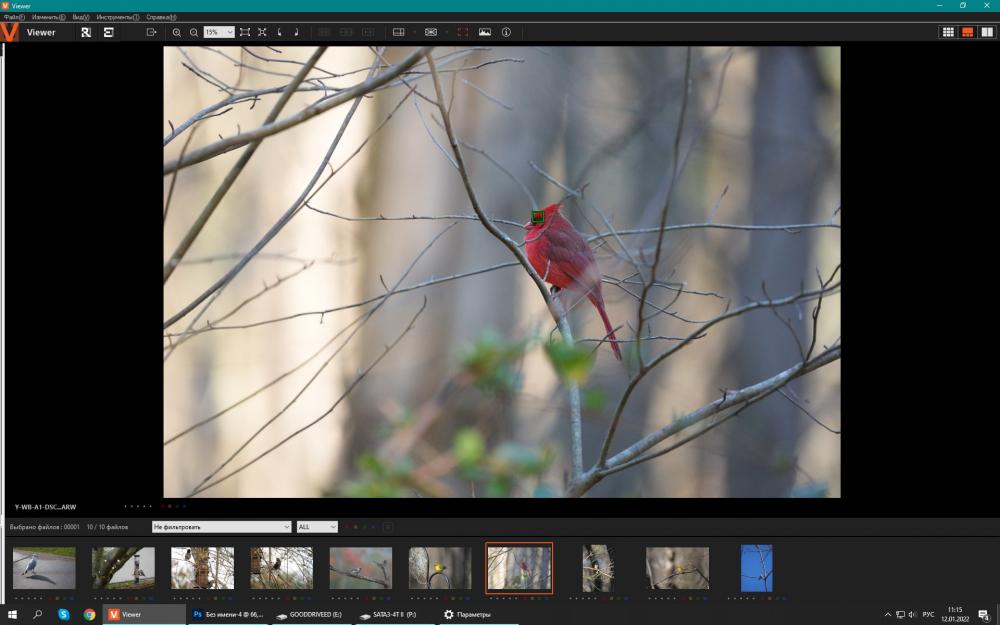Select the second thumbnail with bird feeder pole
This screenshot has width=1000, height=625.
coord(123,568)
